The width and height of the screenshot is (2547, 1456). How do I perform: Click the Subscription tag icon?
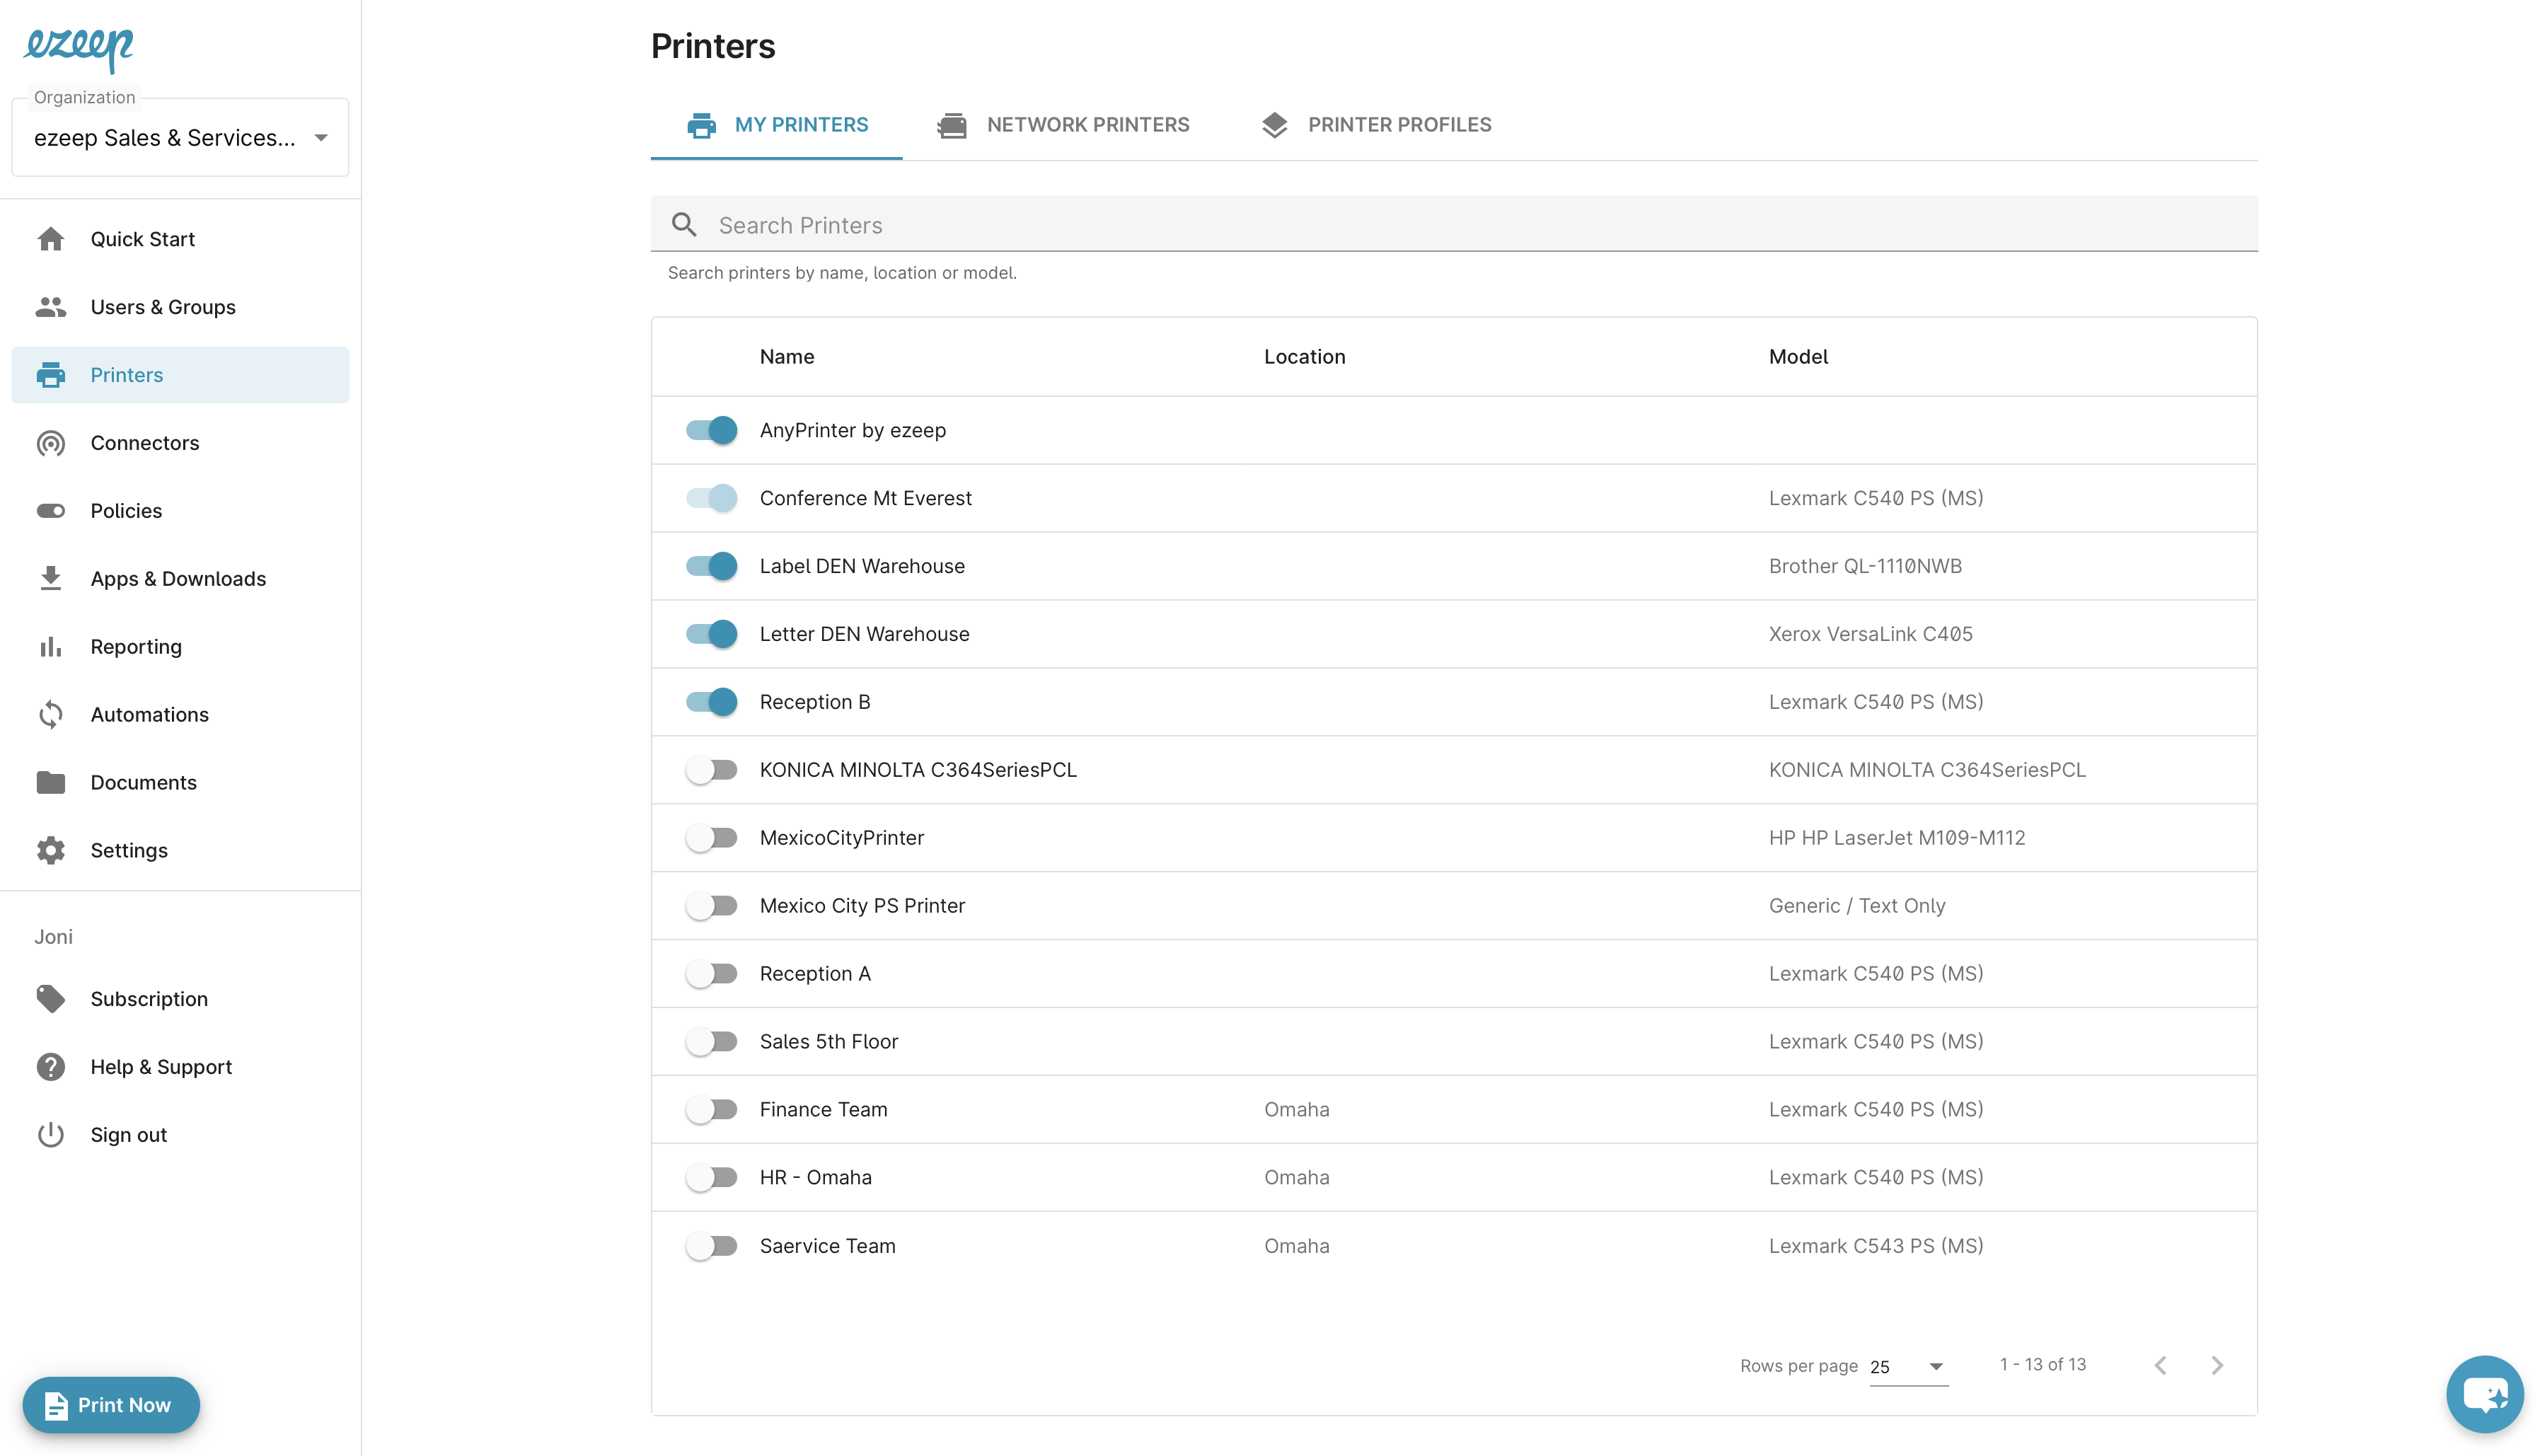[x=51, y=999]
